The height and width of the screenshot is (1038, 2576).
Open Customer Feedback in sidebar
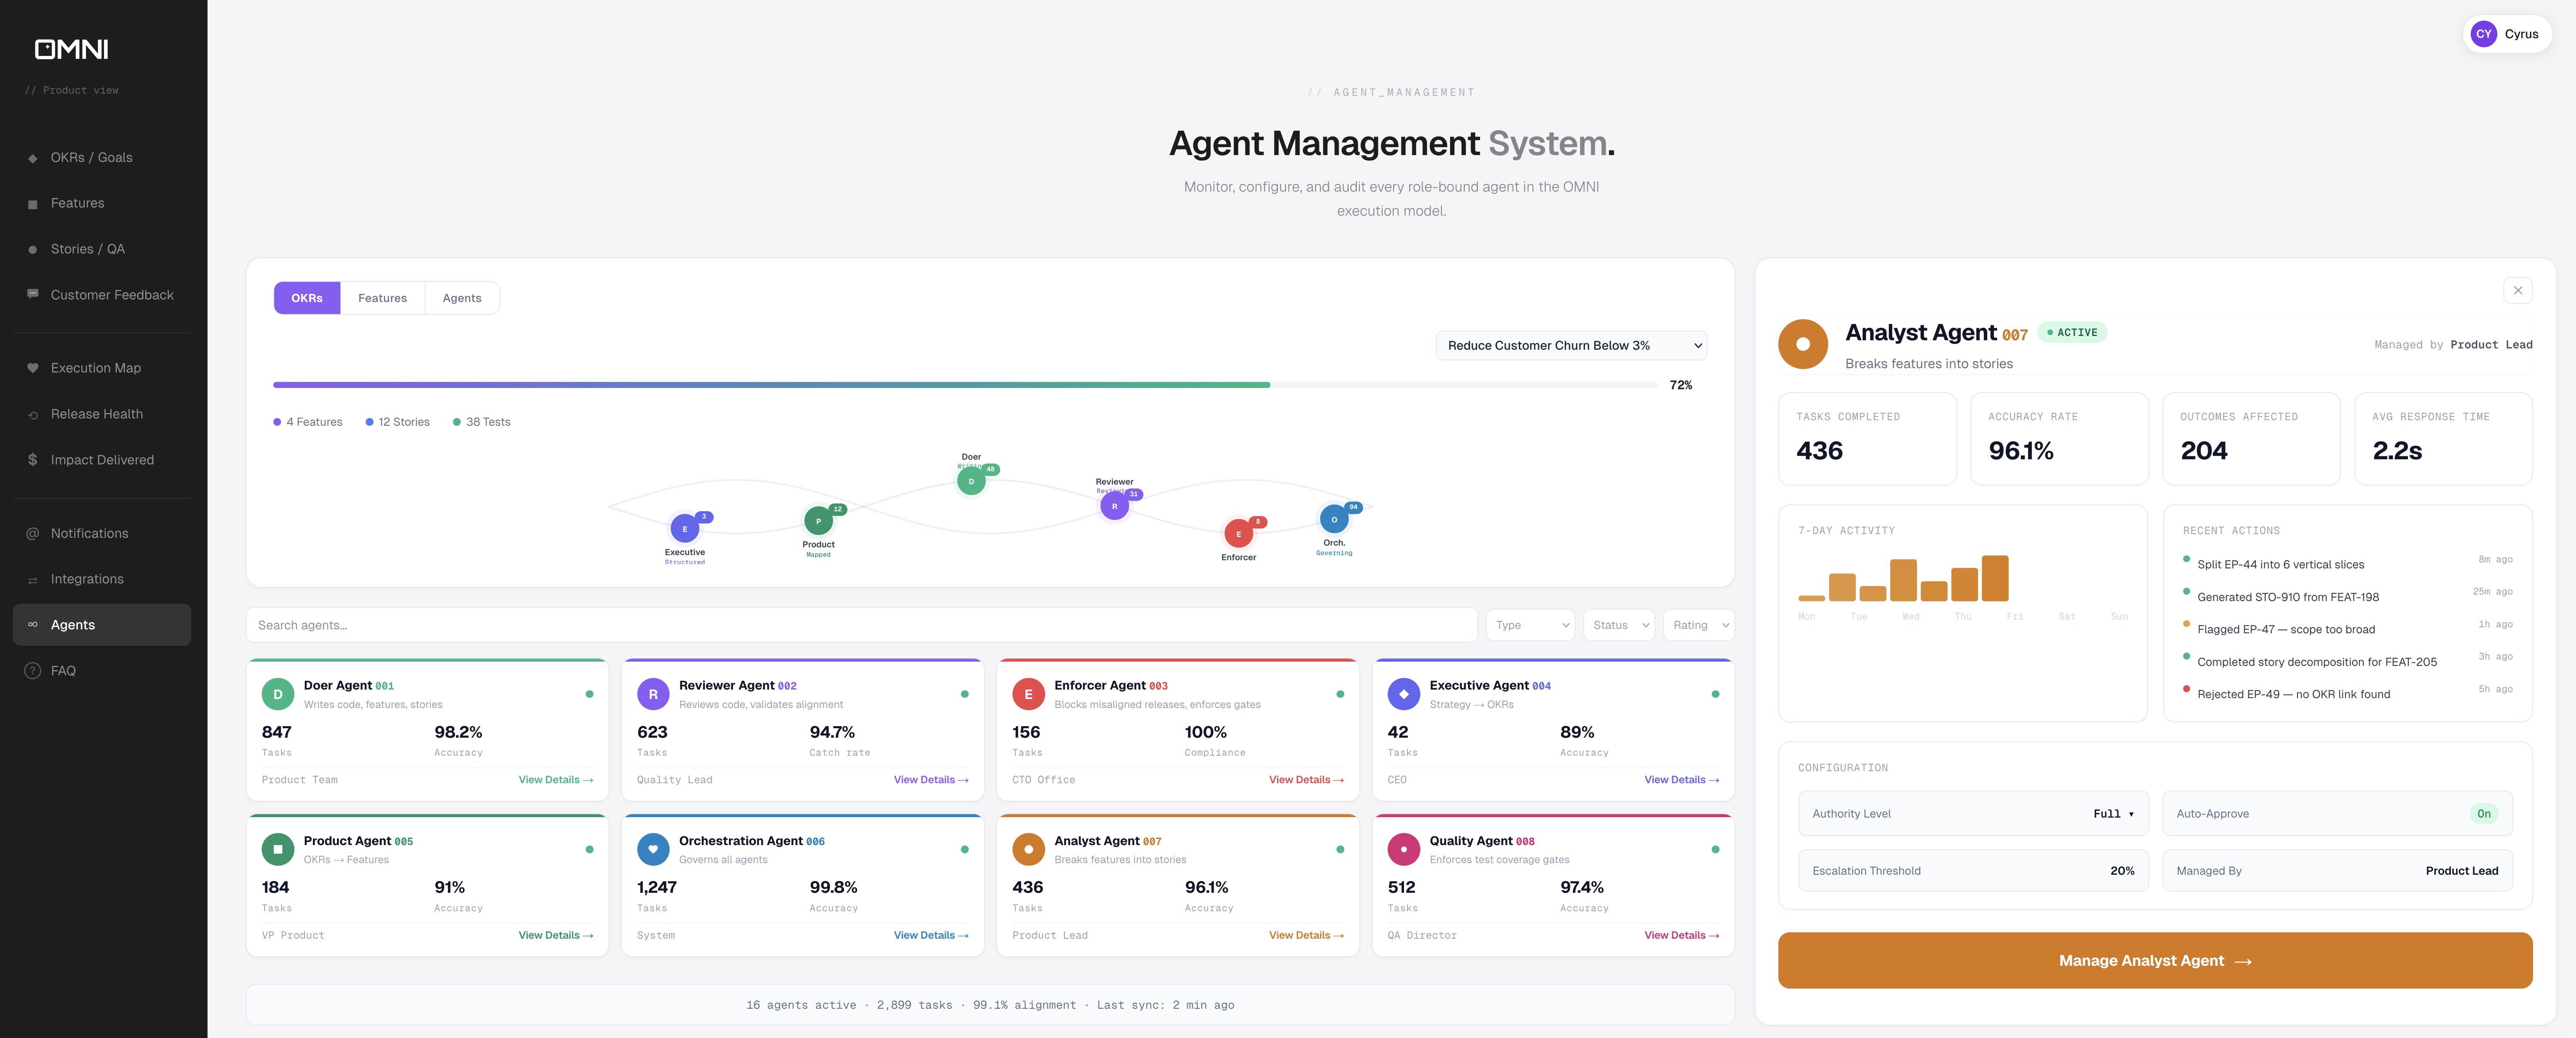112,295
